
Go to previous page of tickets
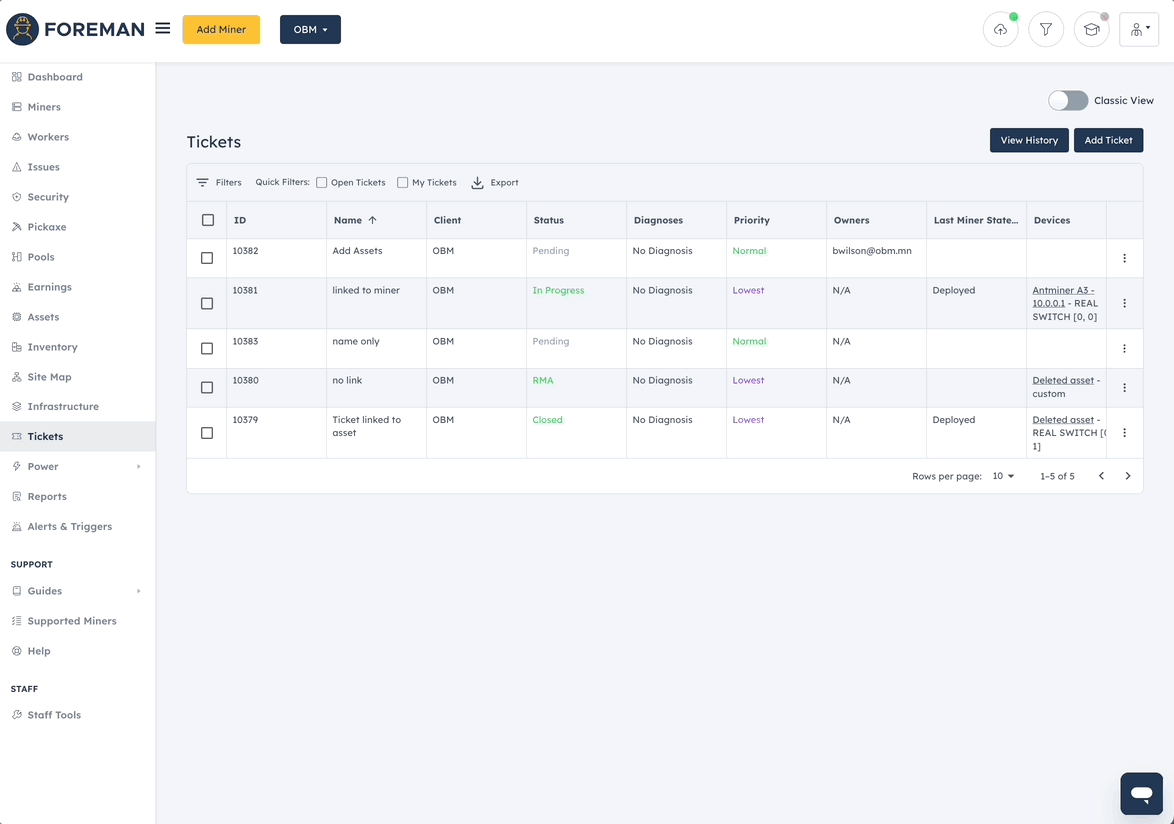tap(1101, 476)
